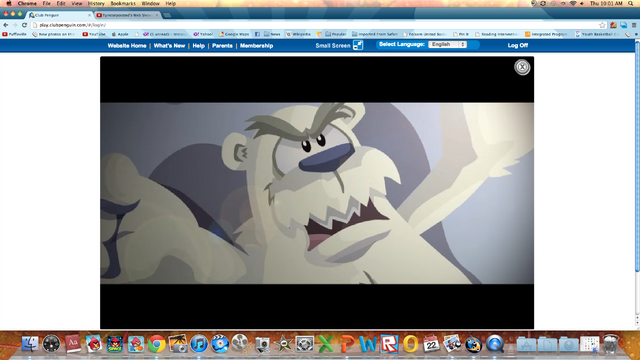This screenshot has height=360, width=640.
Task: Expand the Popular bookmarks folder
Action: (336, 34)
